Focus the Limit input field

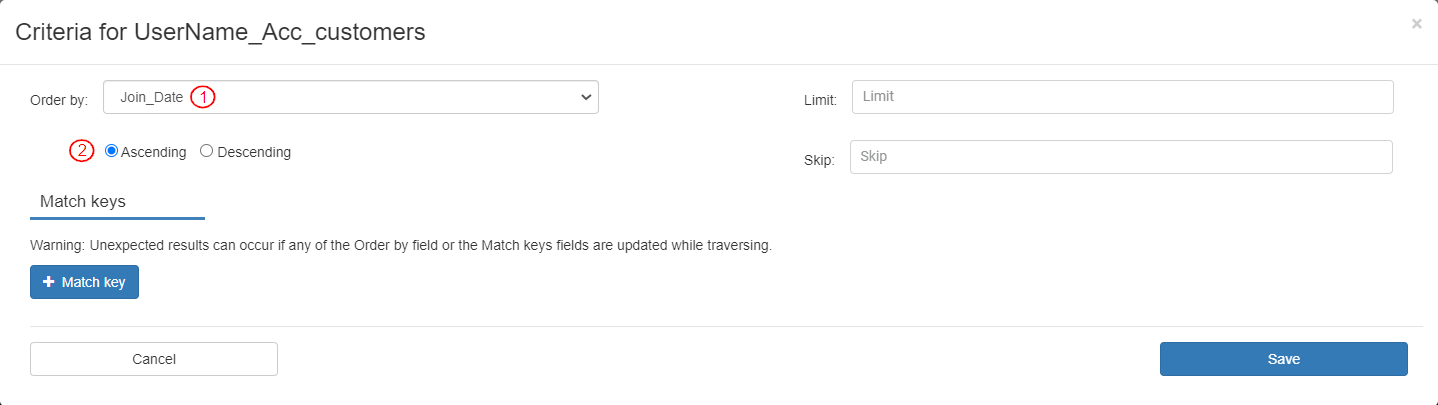click(x=1122, y=97)
